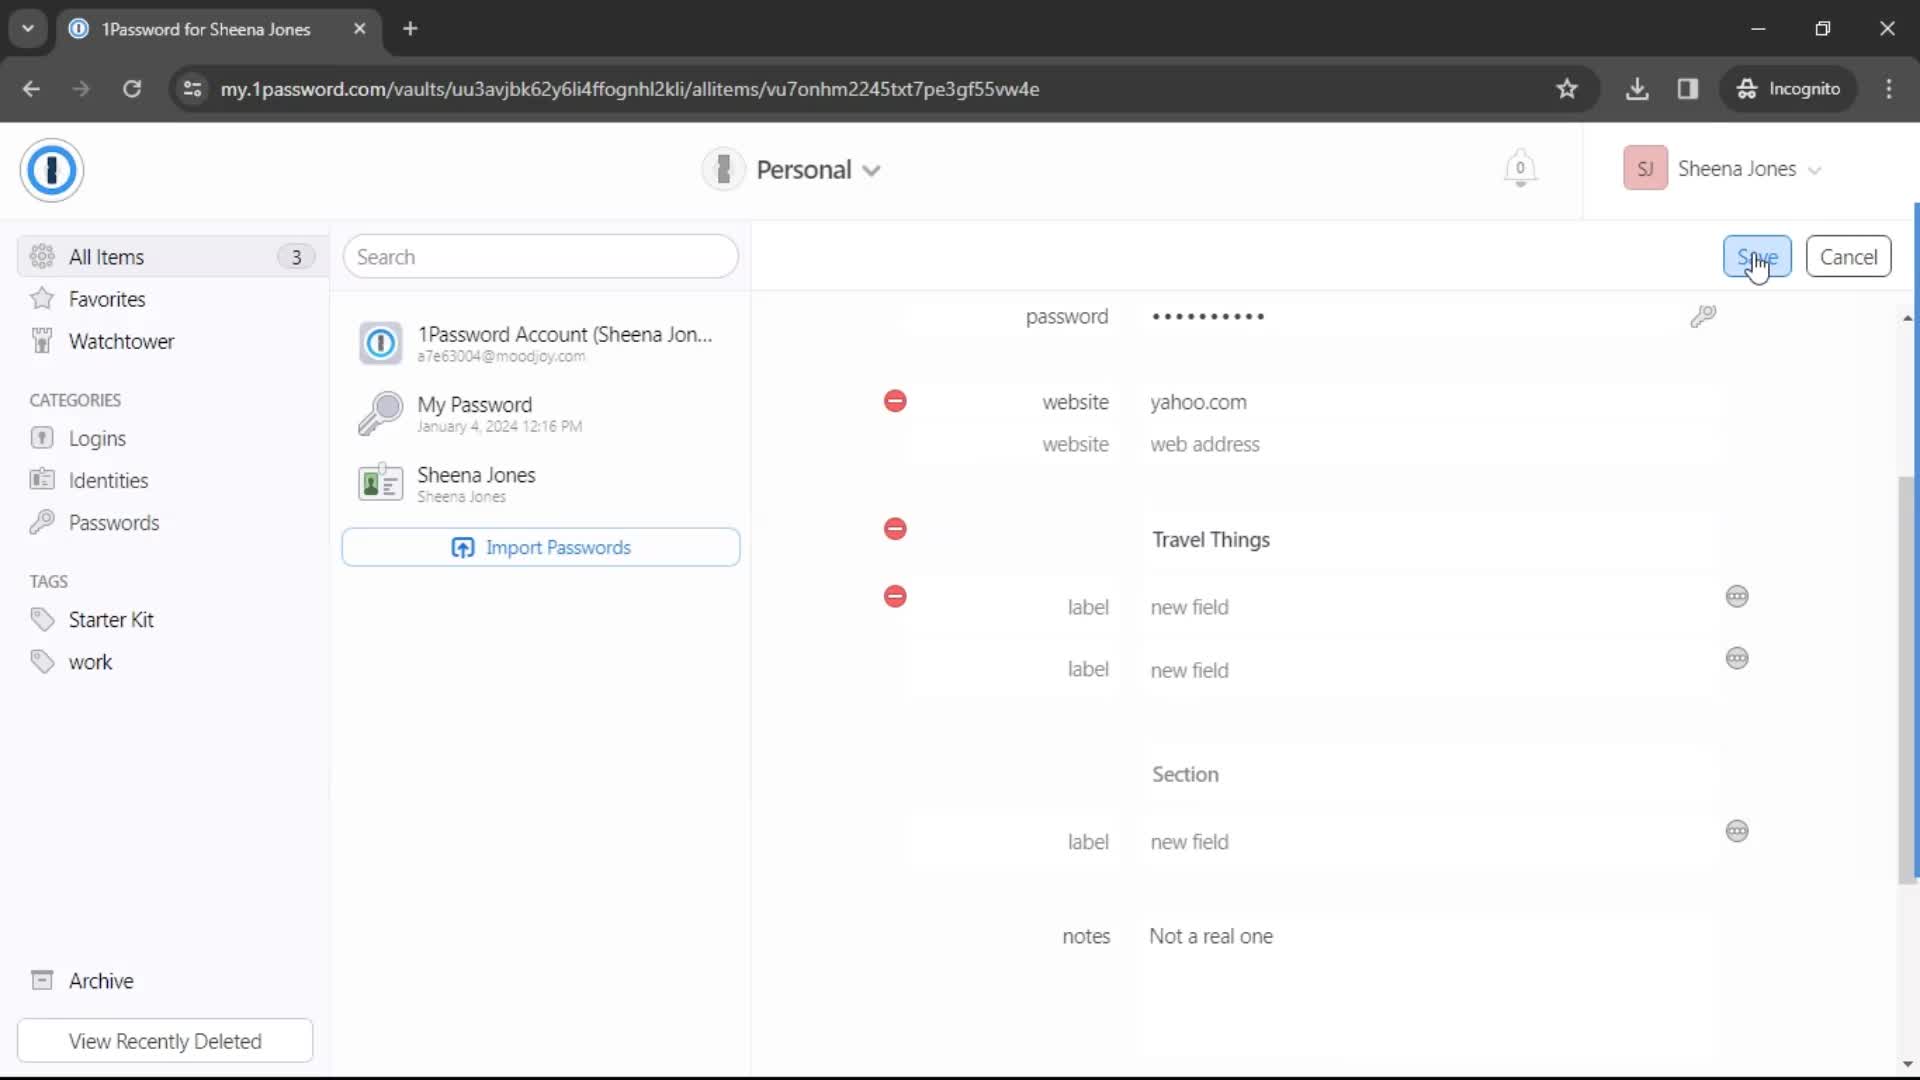Screen dimensions: 1920x1080
Task: Click the remove Travel Things section button
Action: click(x=895, y=529)
